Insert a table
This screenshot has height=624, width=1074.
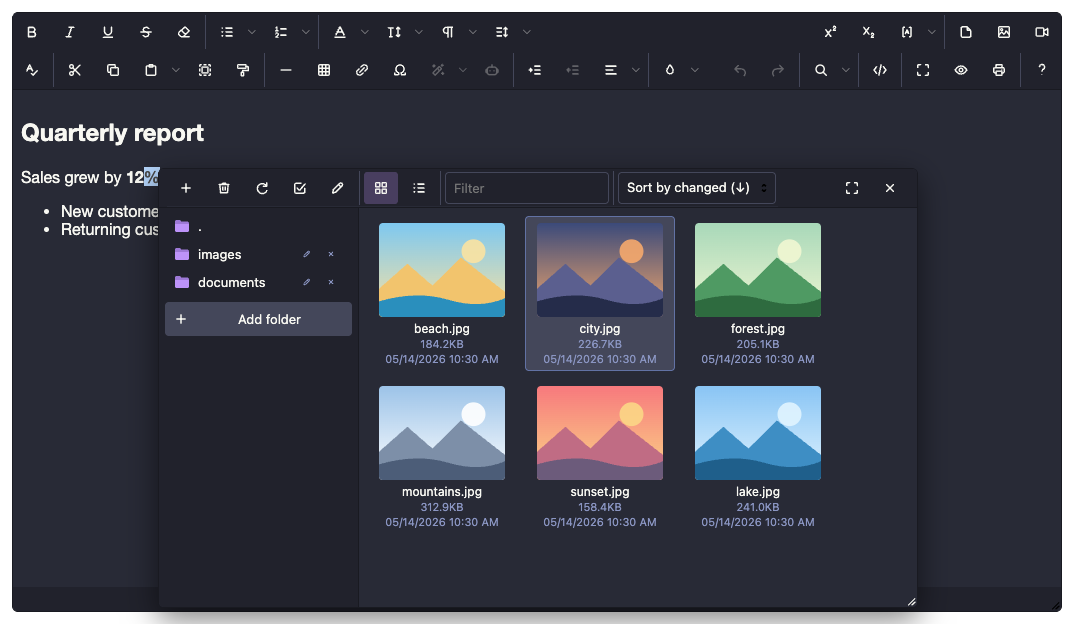tap(324, 70)
